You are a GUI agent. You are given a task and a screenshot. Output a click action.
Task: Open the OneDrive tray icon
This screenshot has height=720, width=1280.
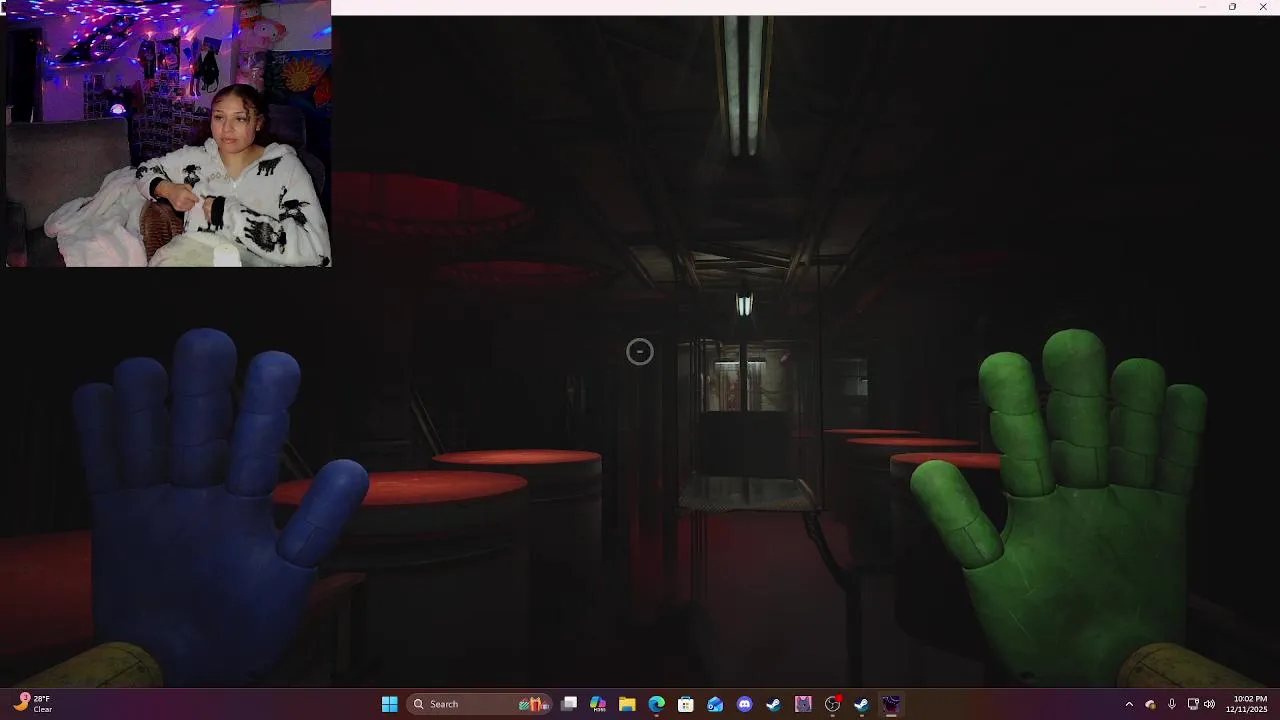point(1150,704)
